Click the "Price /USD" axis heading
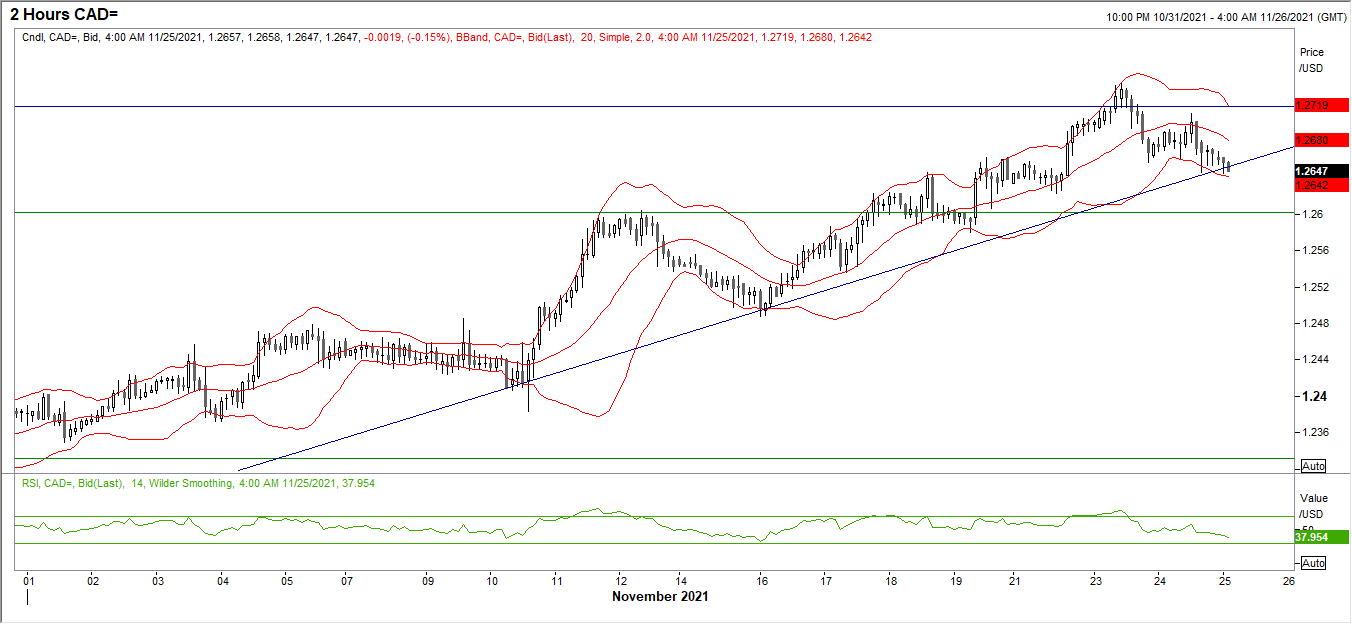Image resolution: width=1352 pixels, height=624 pixels. click(x=1311, y=59)
